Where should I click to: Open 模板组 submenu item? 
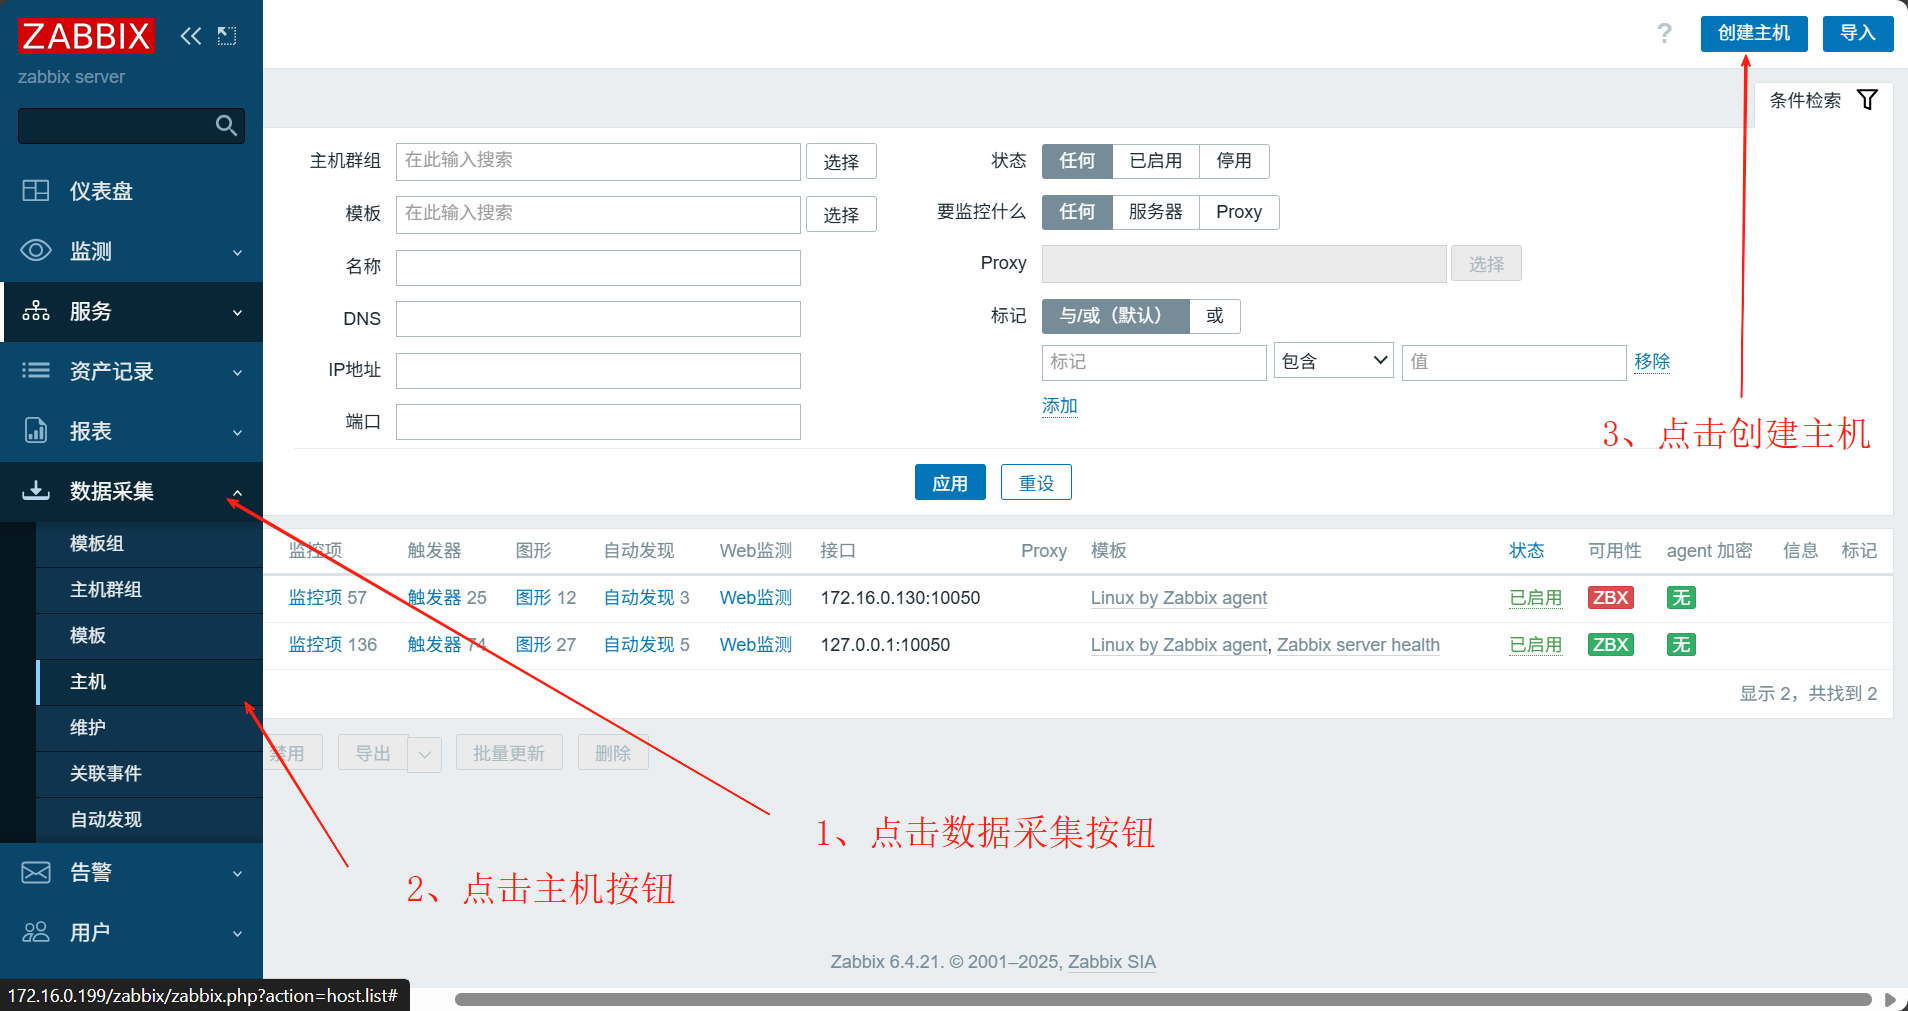(x=149, y=543)
